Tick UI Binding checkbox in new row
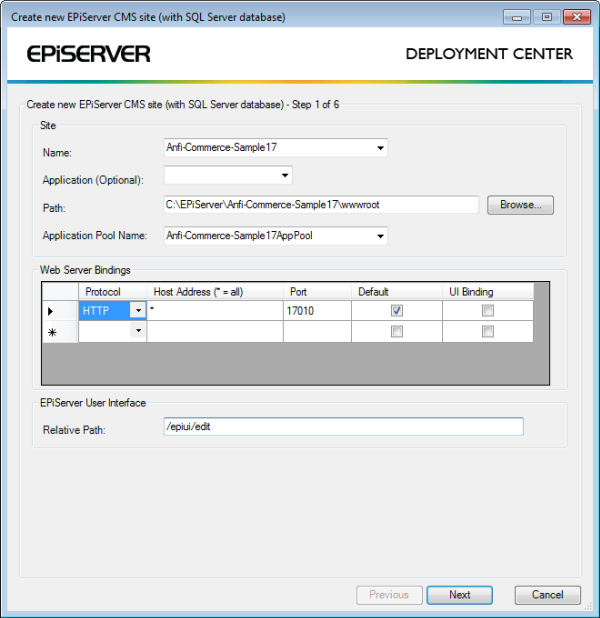 [x=488, y=332]
